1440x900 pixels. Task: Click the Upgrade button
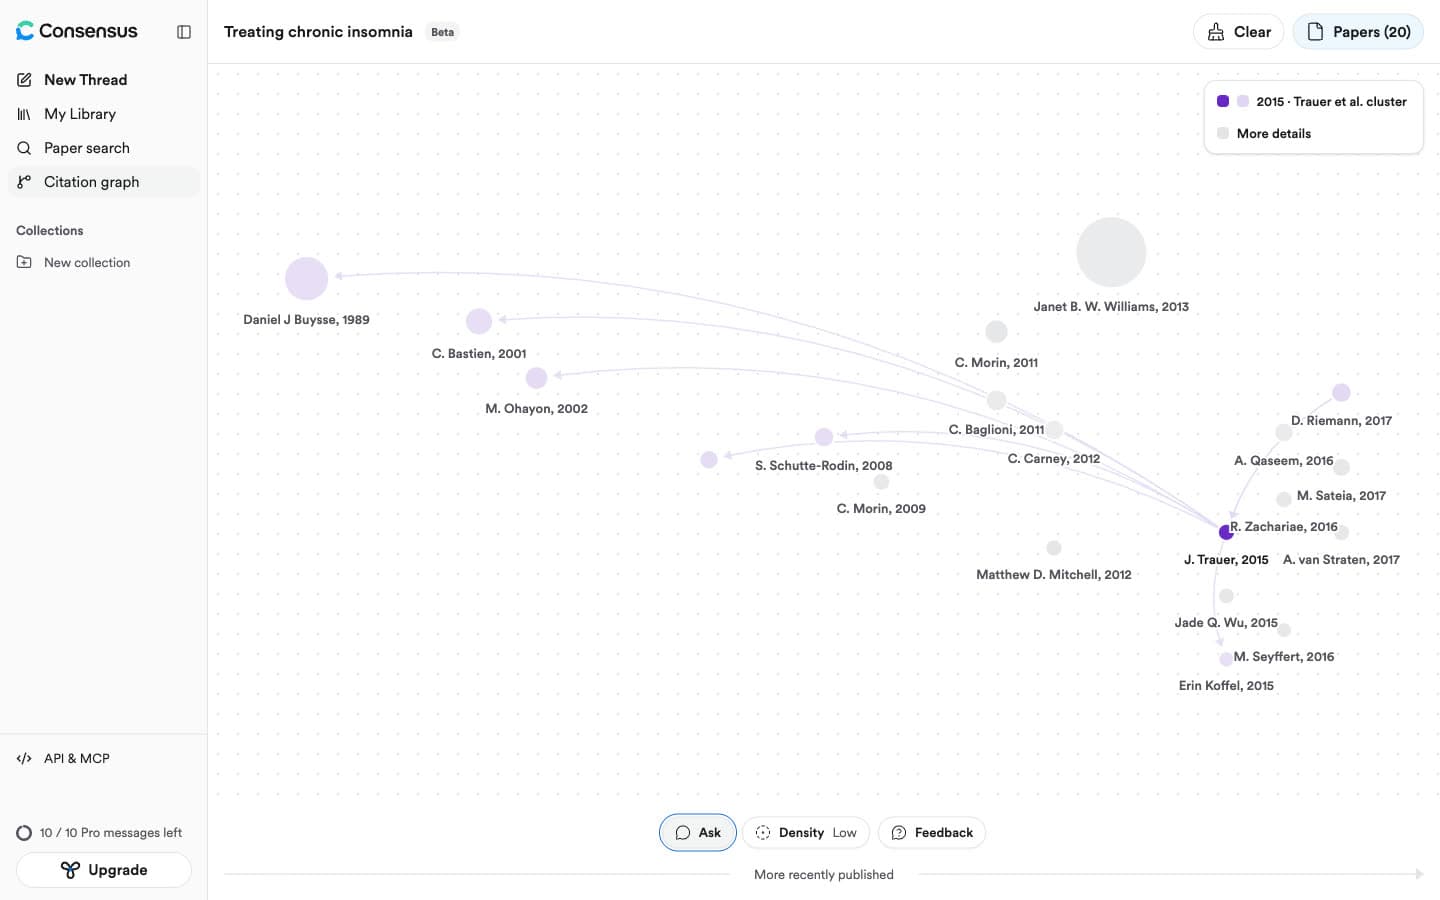104,870
